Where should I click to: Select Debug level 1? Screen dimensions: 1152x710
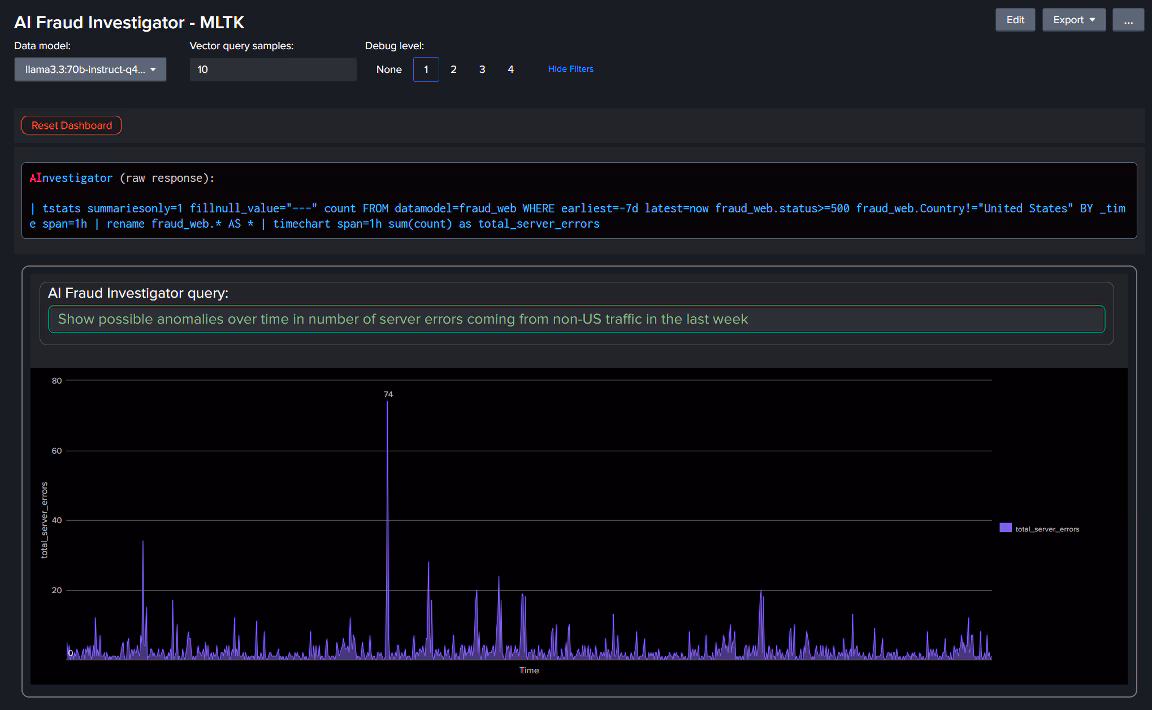[425, 69]
